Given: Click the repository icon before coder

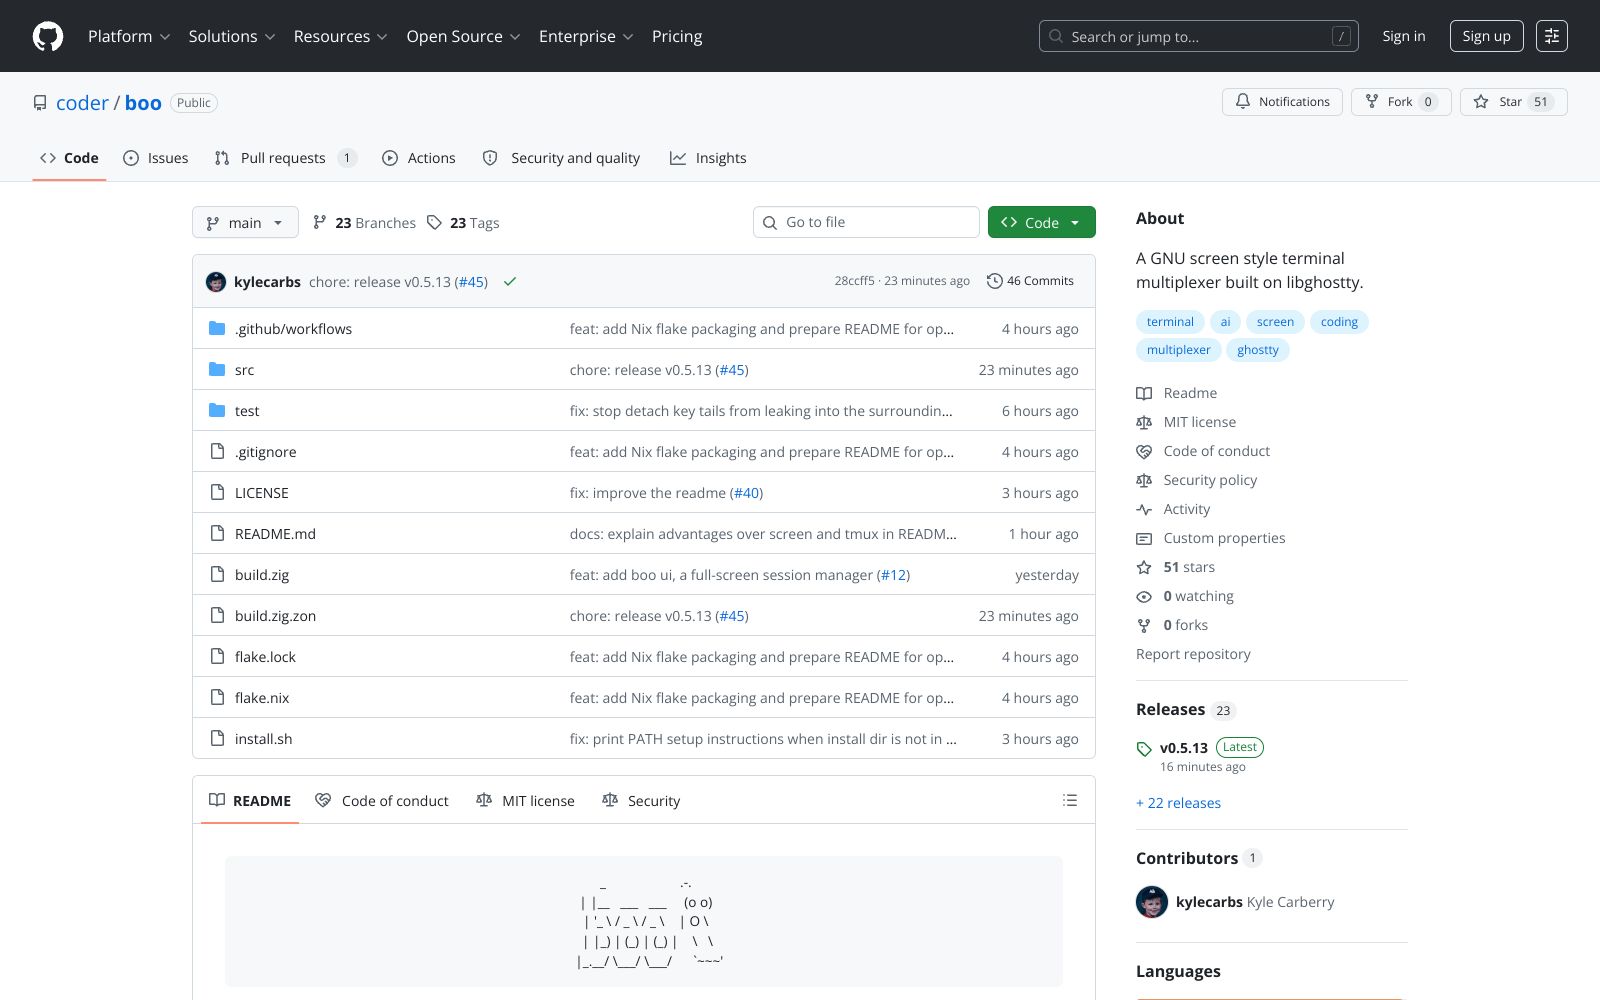Looking at the screenshot, I should click(x=40, y=103).
